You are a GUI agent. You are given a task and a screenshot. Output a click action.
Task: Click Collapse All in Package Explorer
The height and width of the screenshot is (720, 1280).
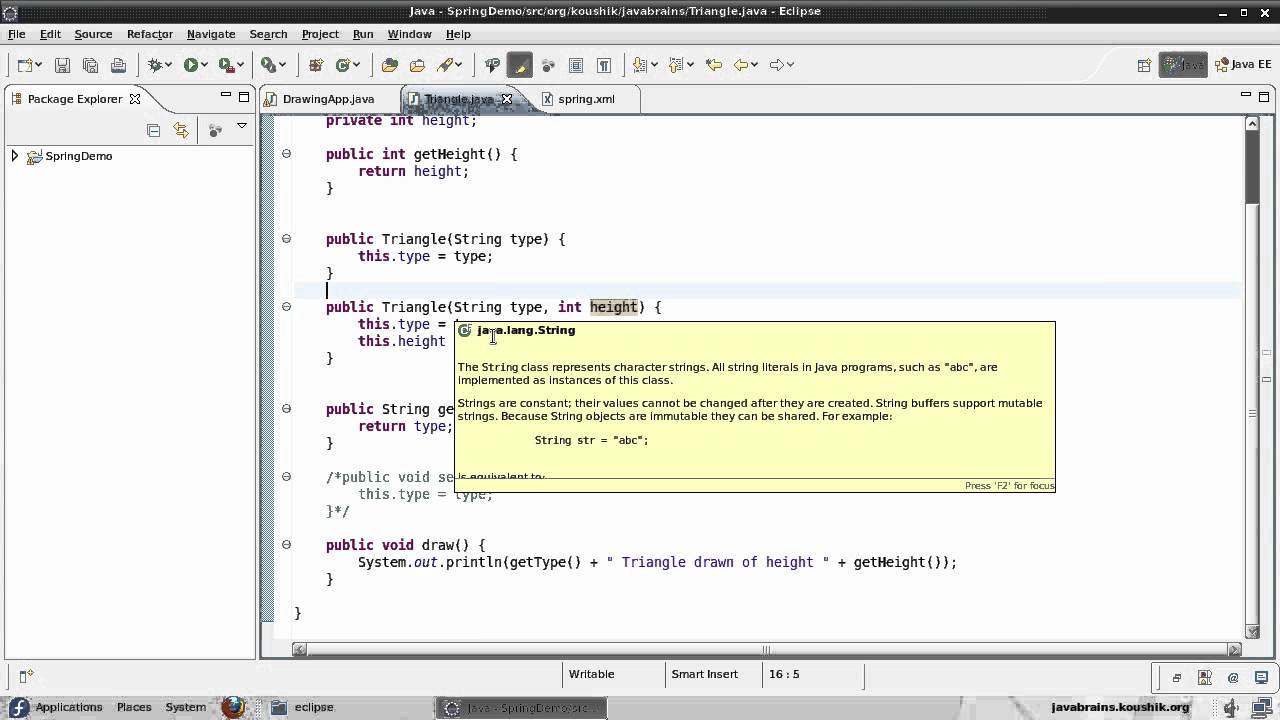point(153,130)
